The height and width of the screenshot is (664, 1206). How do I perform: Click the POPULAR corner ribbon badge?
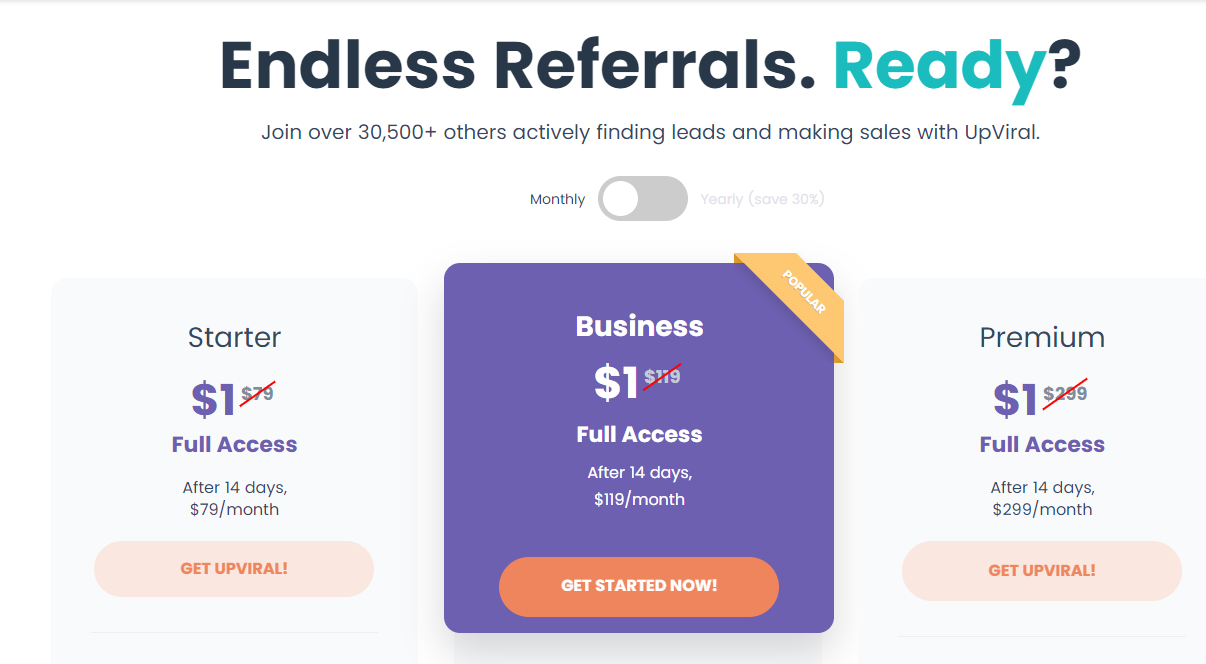tap(801, 296)
